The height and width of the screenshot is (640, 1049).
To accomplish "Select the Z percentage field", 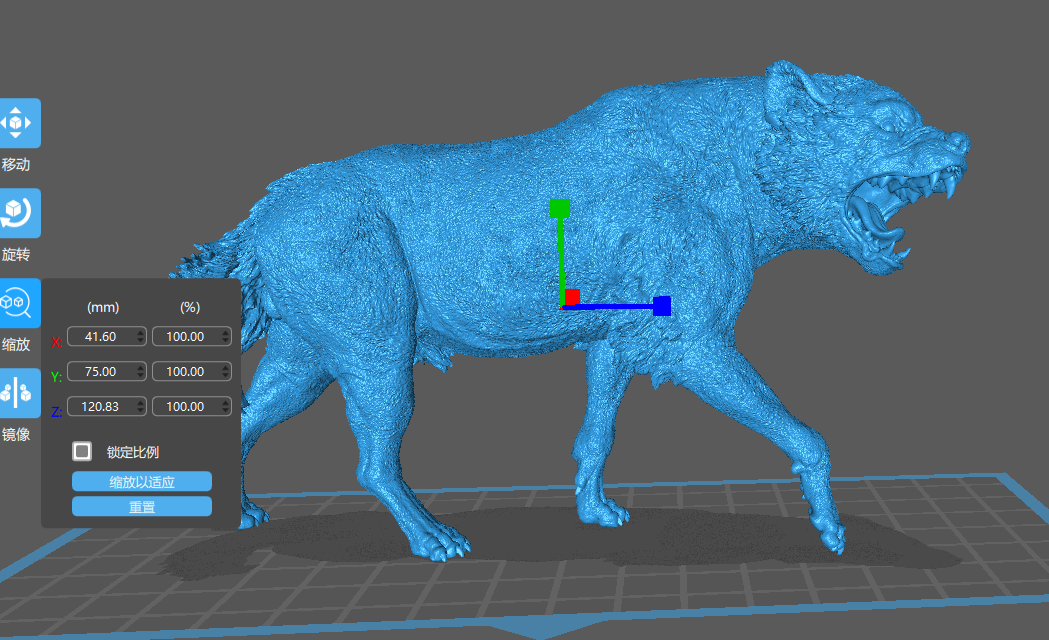I will click(x=185, y=407).
